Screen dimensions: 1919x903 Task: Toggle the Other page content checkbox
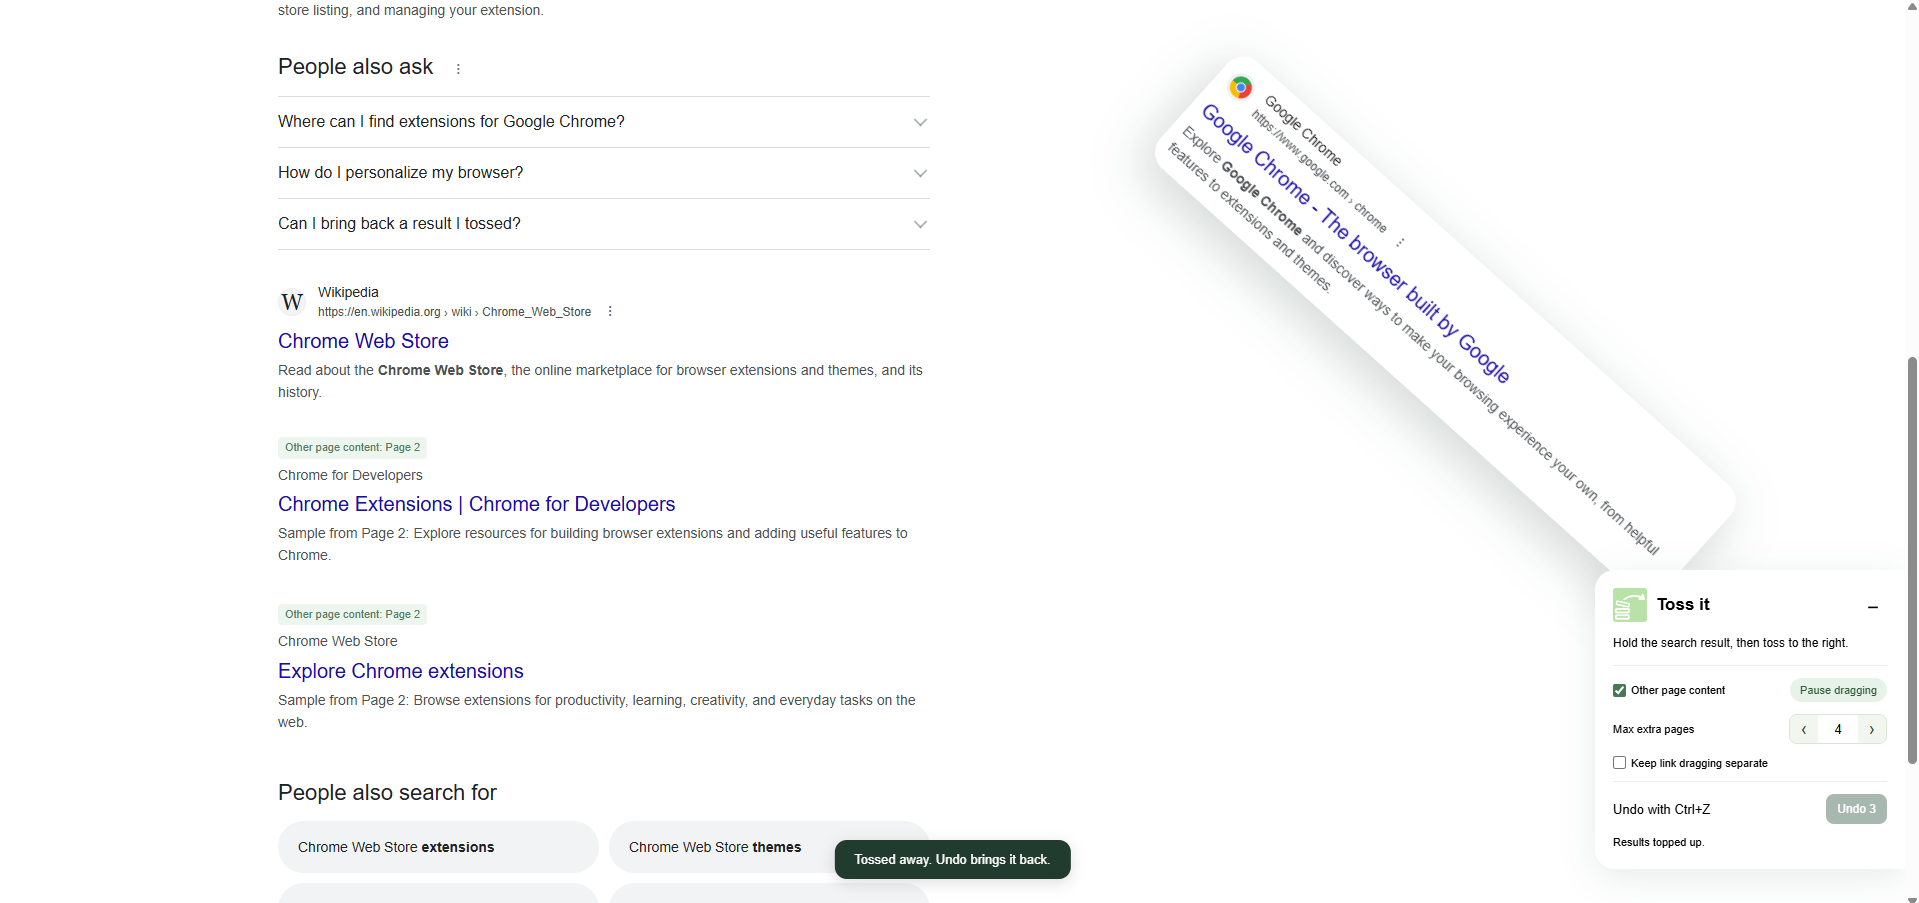(x=1620, y=690)
